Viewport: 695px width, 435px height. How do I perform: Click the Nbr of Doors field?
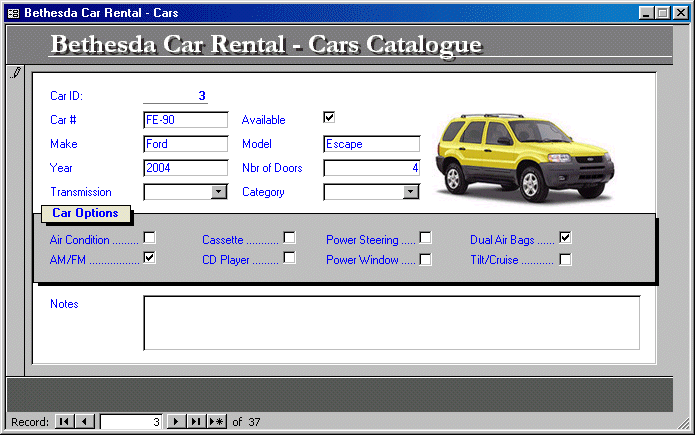coord(371,168)
